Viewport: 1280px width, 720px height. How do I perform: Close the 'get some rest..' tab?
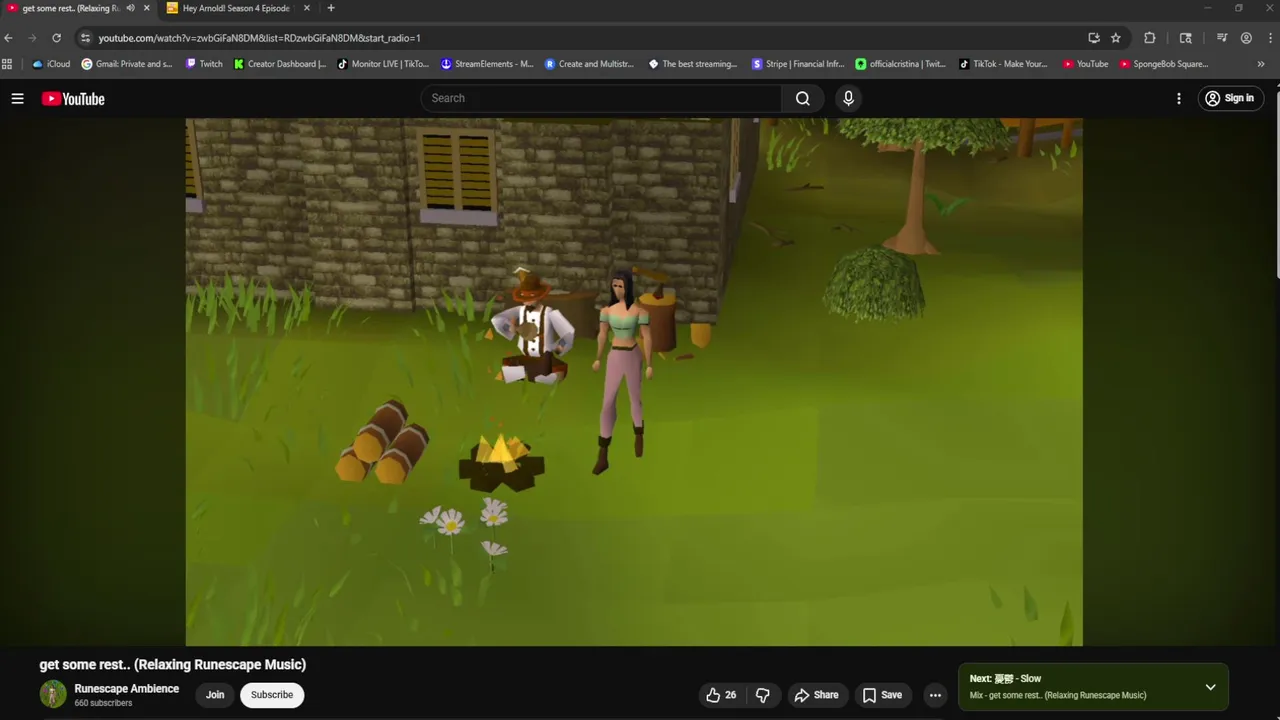(x=147, y=8)
